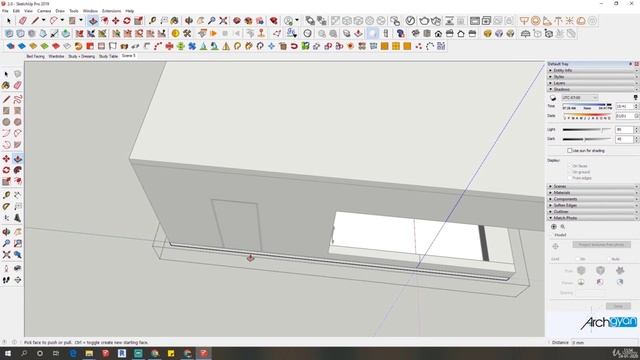This screenshot has height=360, width=640.
Task: Select the Zoom magnifier in top toolbar
Action: click(211, 20)
